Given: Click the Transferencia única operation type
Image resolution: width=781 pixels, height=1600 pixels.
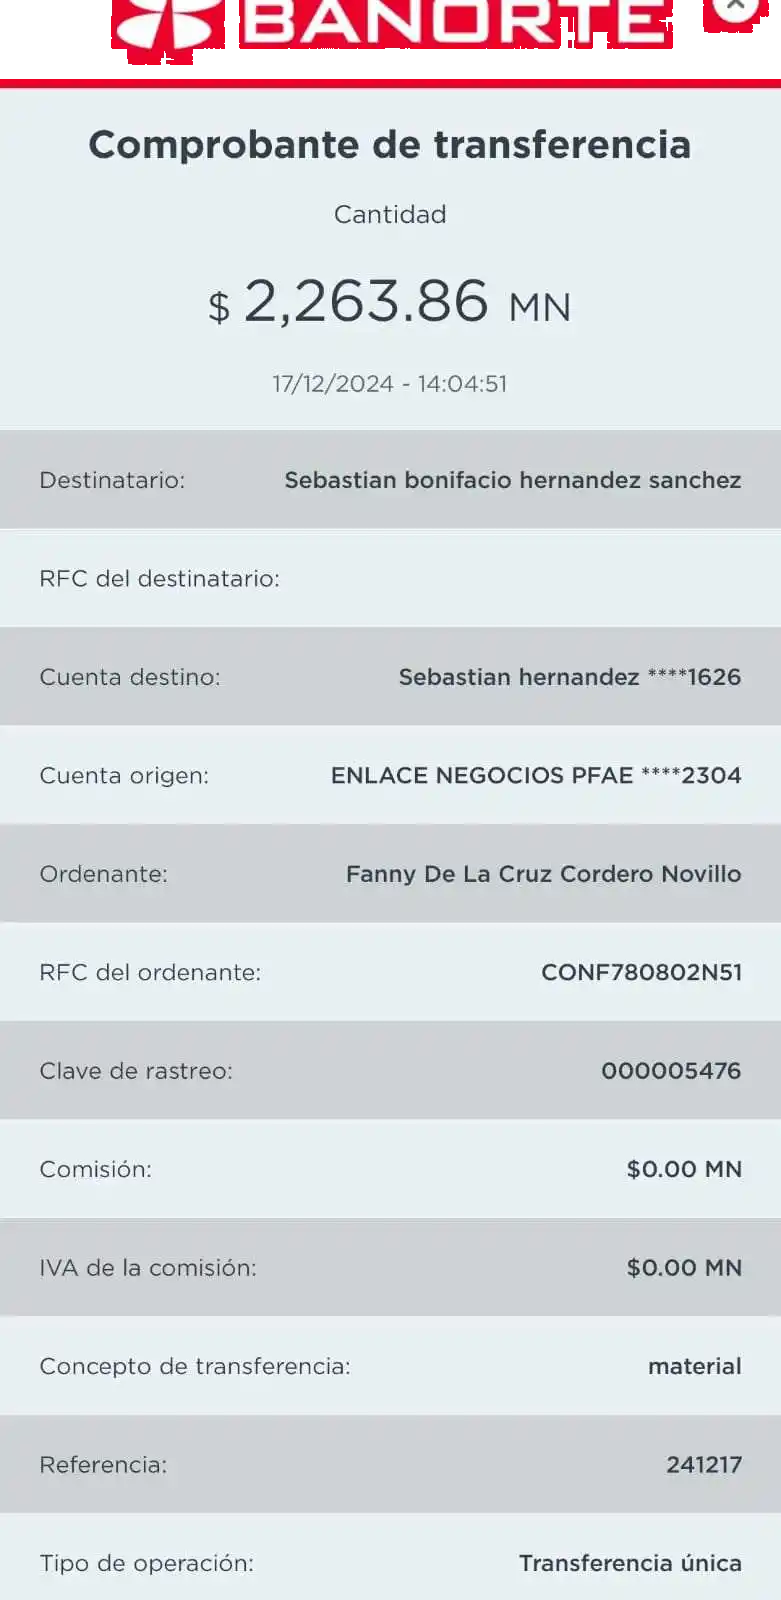Looking at the screenshot, I should 630,1563.
